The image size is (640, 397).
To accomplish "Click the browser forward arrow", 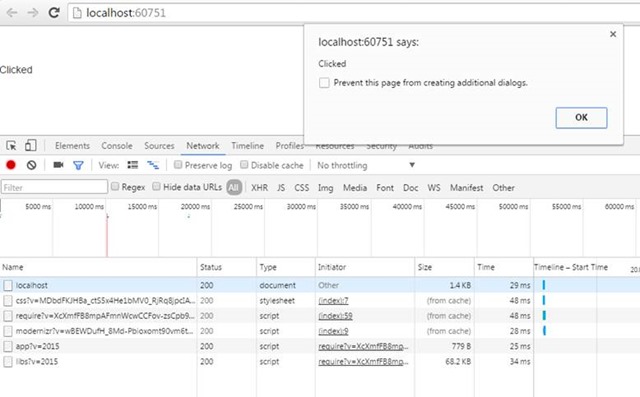I will [x=33, y=13].
